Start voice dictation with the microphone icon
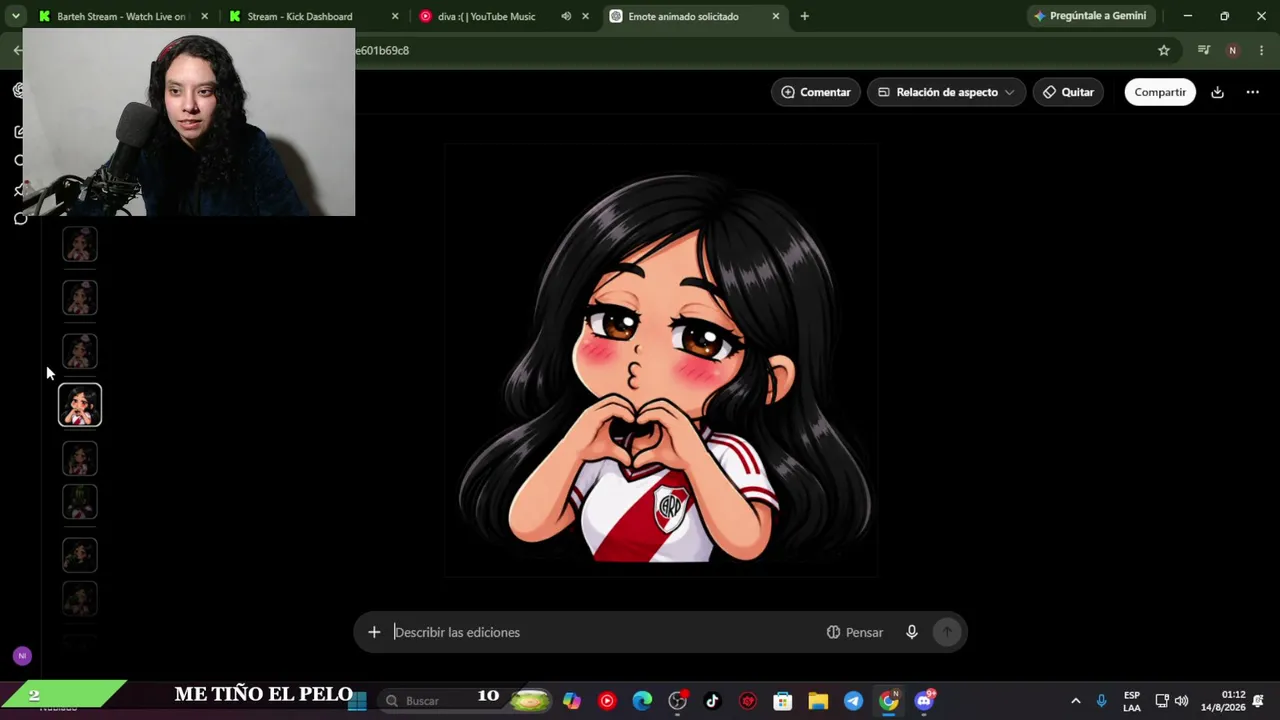This screenshot has height=720, width=1280. [912, 632]
